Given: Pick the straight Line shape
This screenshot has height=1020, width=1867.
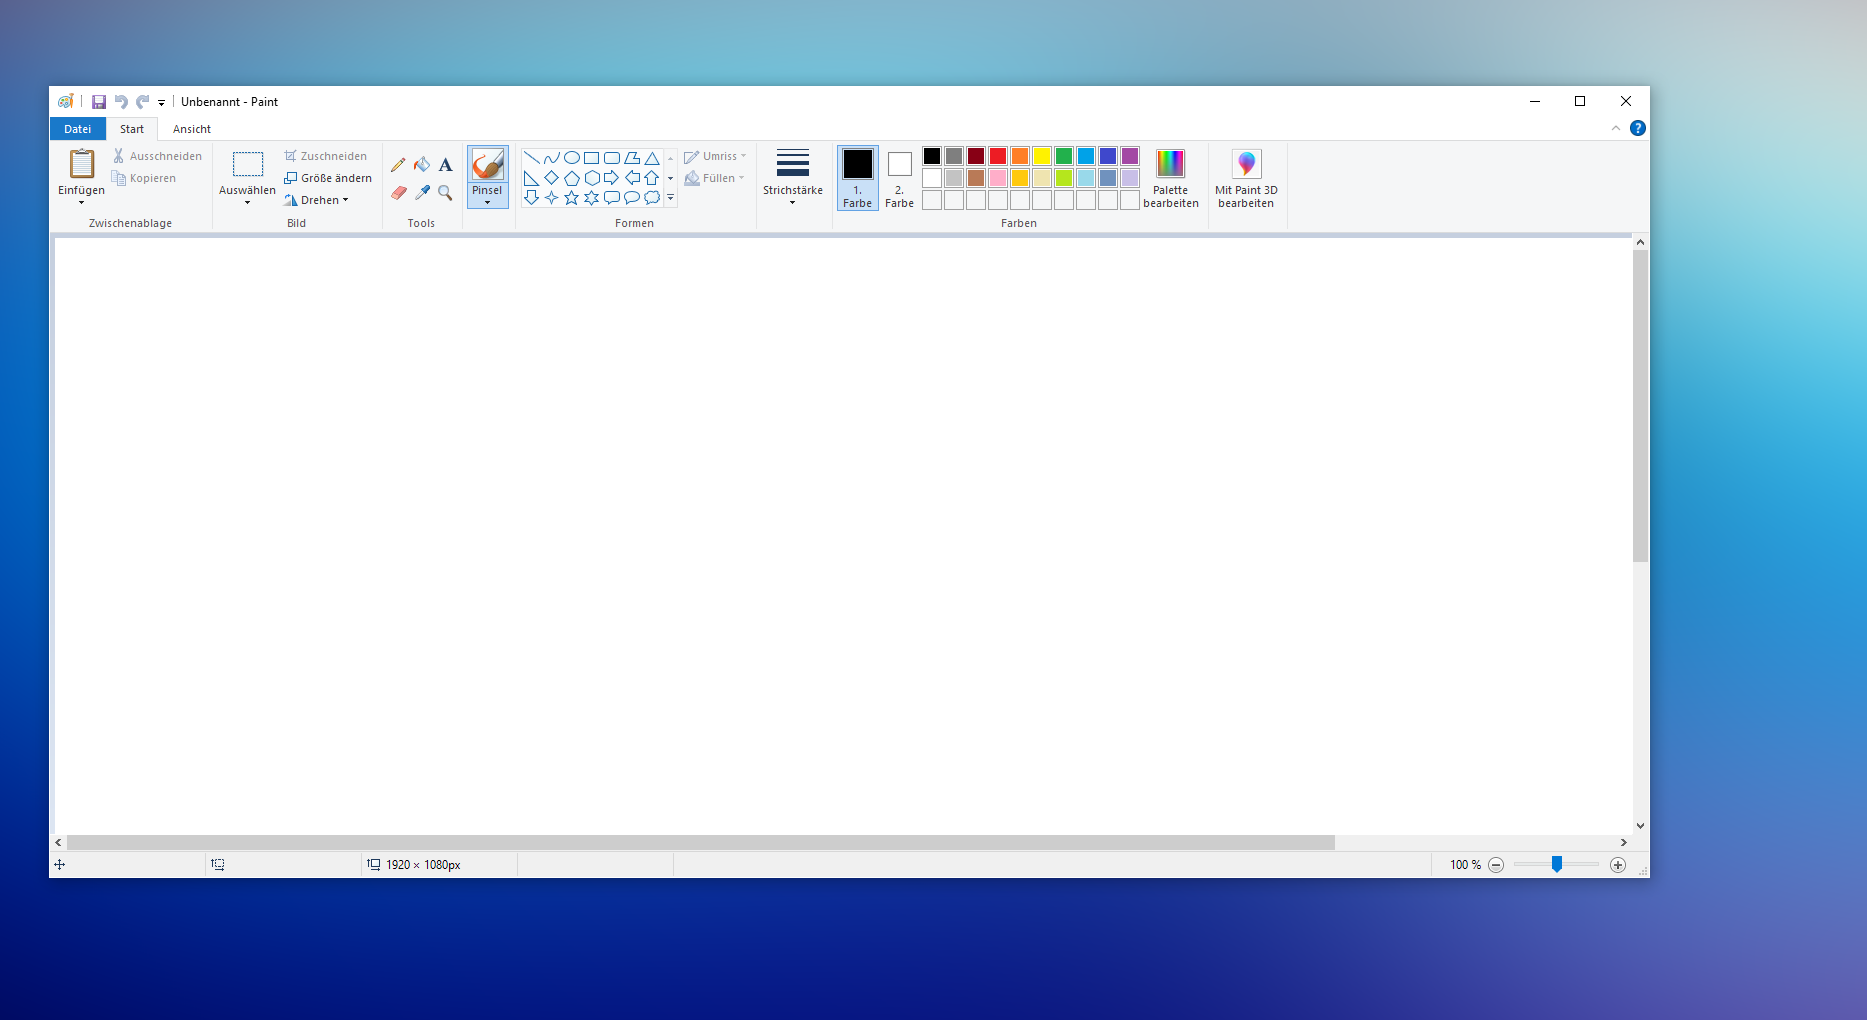Looking at the screenshot, I should click(x=531, y=158).
